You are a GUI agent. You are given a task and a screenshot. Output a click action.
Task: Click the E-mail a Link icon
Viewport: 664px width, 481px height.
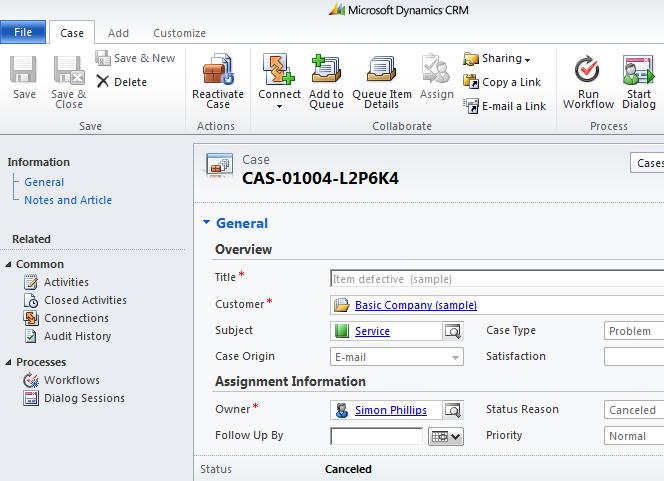click(471, 106)
